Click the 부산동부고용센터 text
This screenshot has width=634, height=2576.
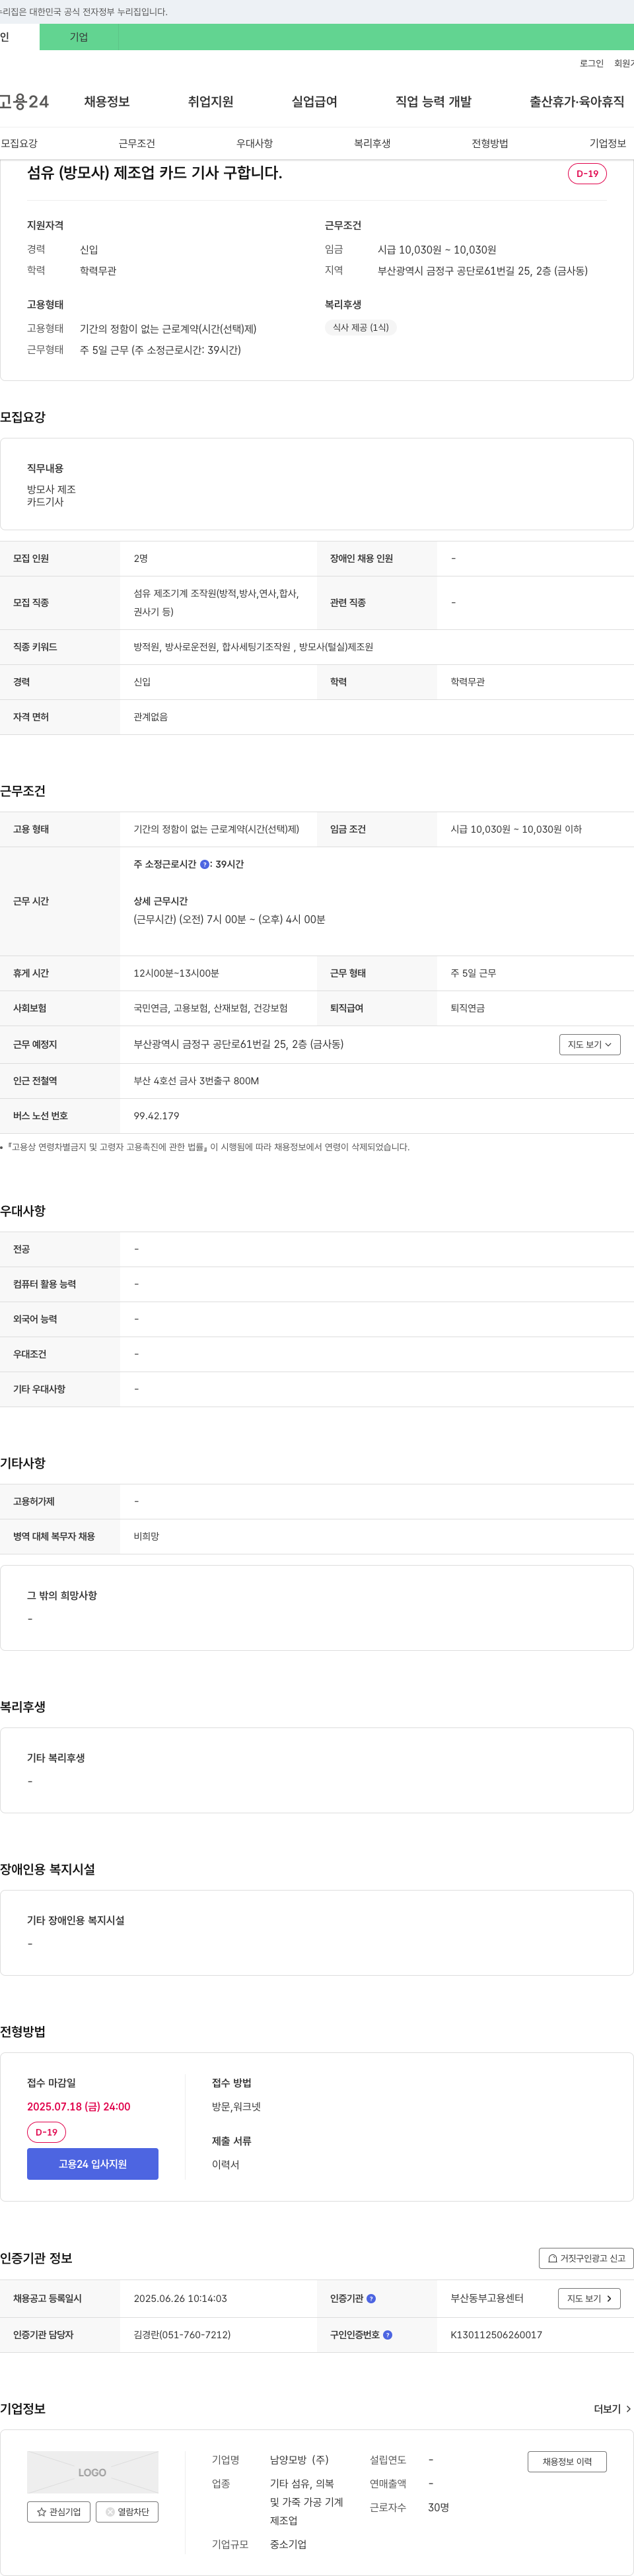coord(487,2298)
